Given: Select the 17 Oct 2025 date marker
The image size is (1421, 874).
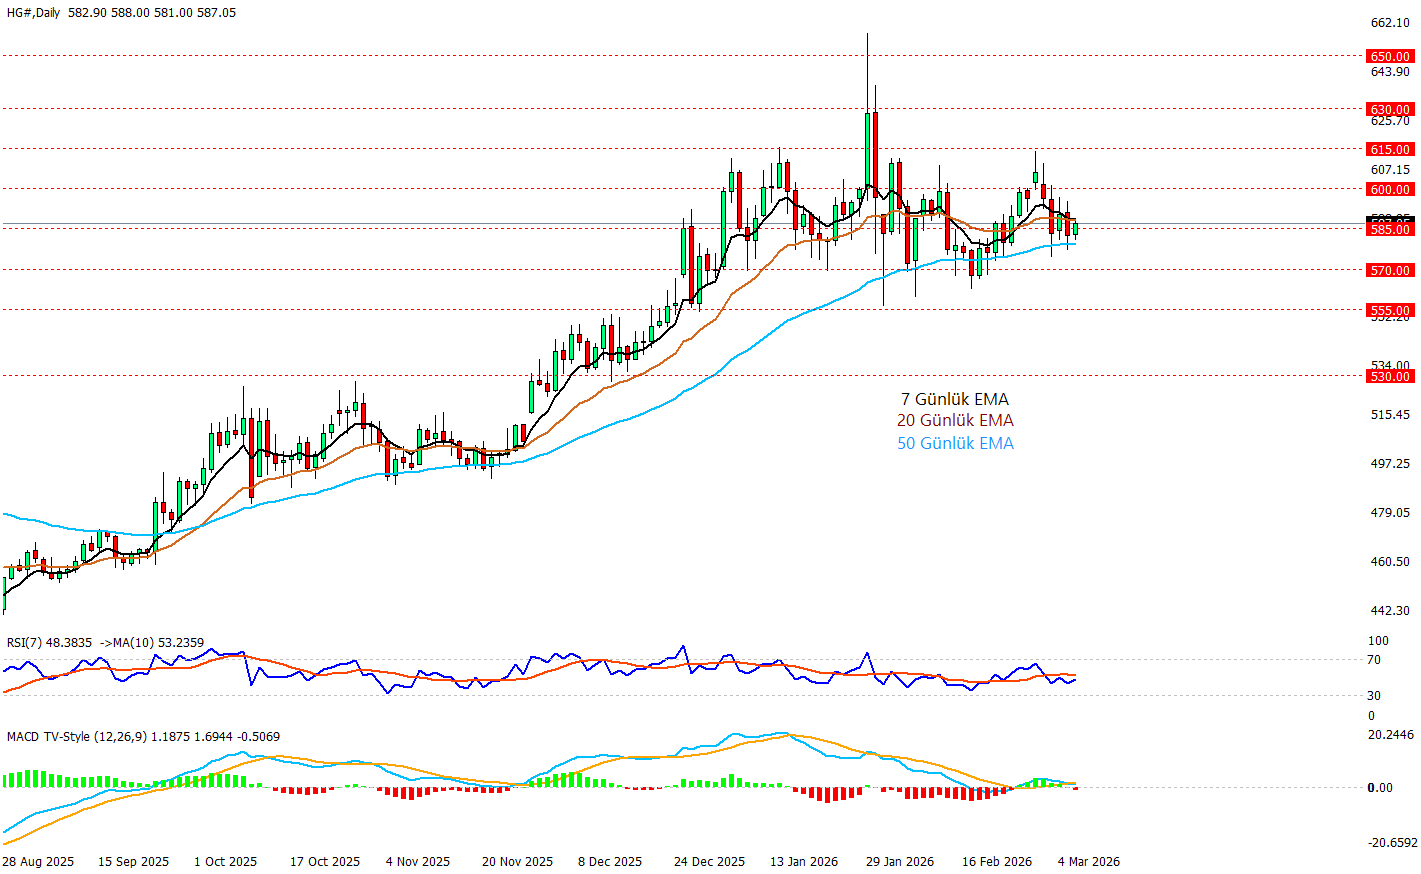Looking at the screenshot, I should 325,862.
